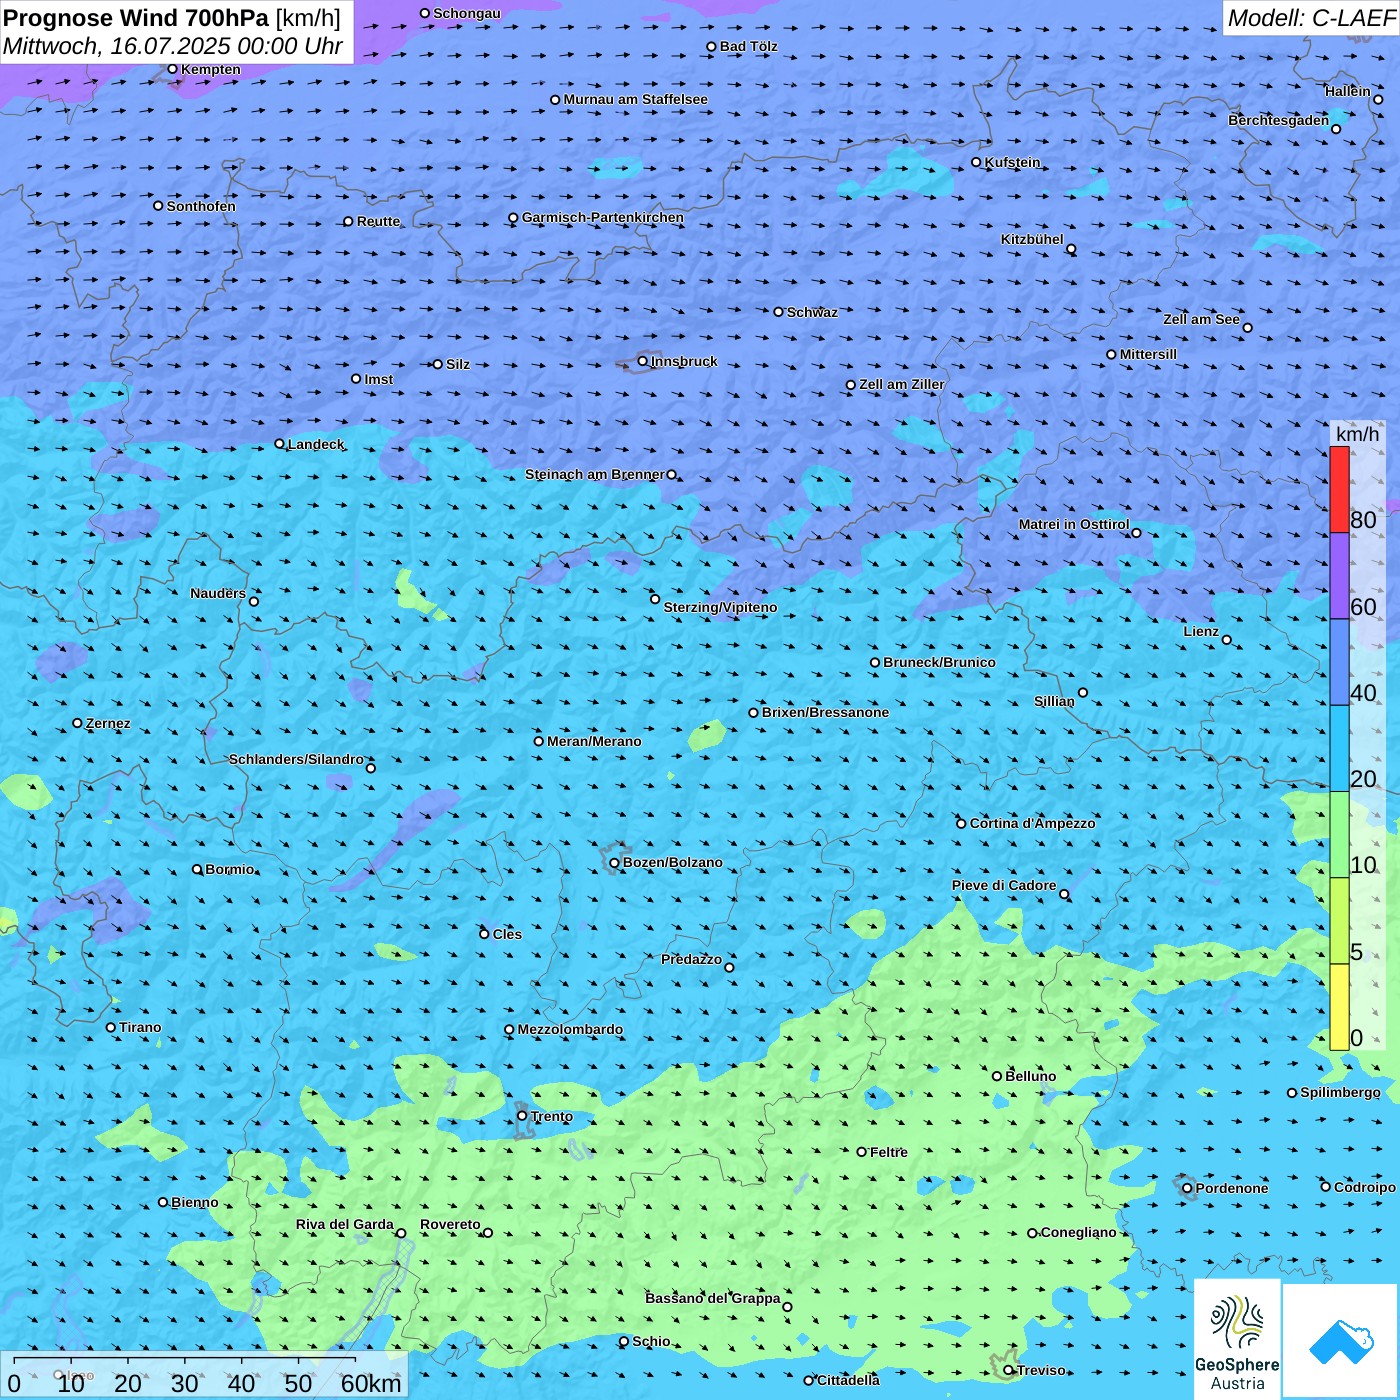
Task: Click the 'Schlanders/Silandro' label
Action: point(297,759)
